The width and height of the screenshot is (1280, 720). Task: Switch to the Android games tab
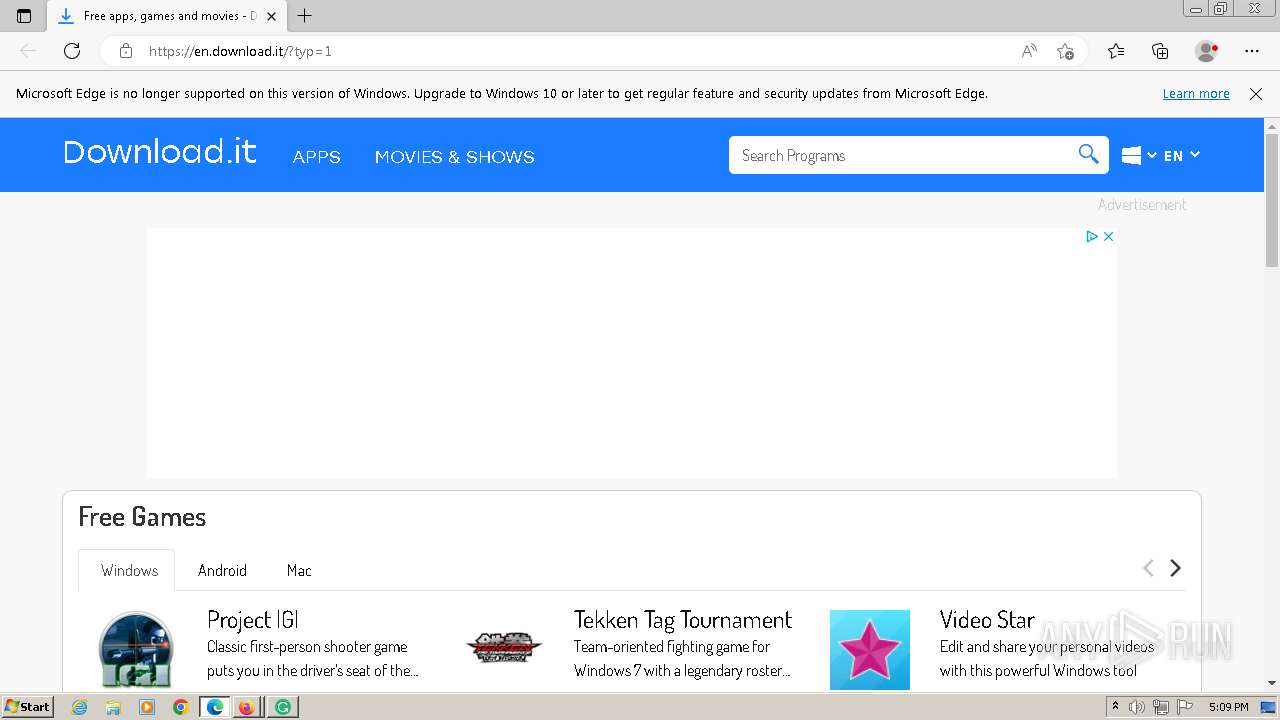pyautogui.click(x=222, y=570)
